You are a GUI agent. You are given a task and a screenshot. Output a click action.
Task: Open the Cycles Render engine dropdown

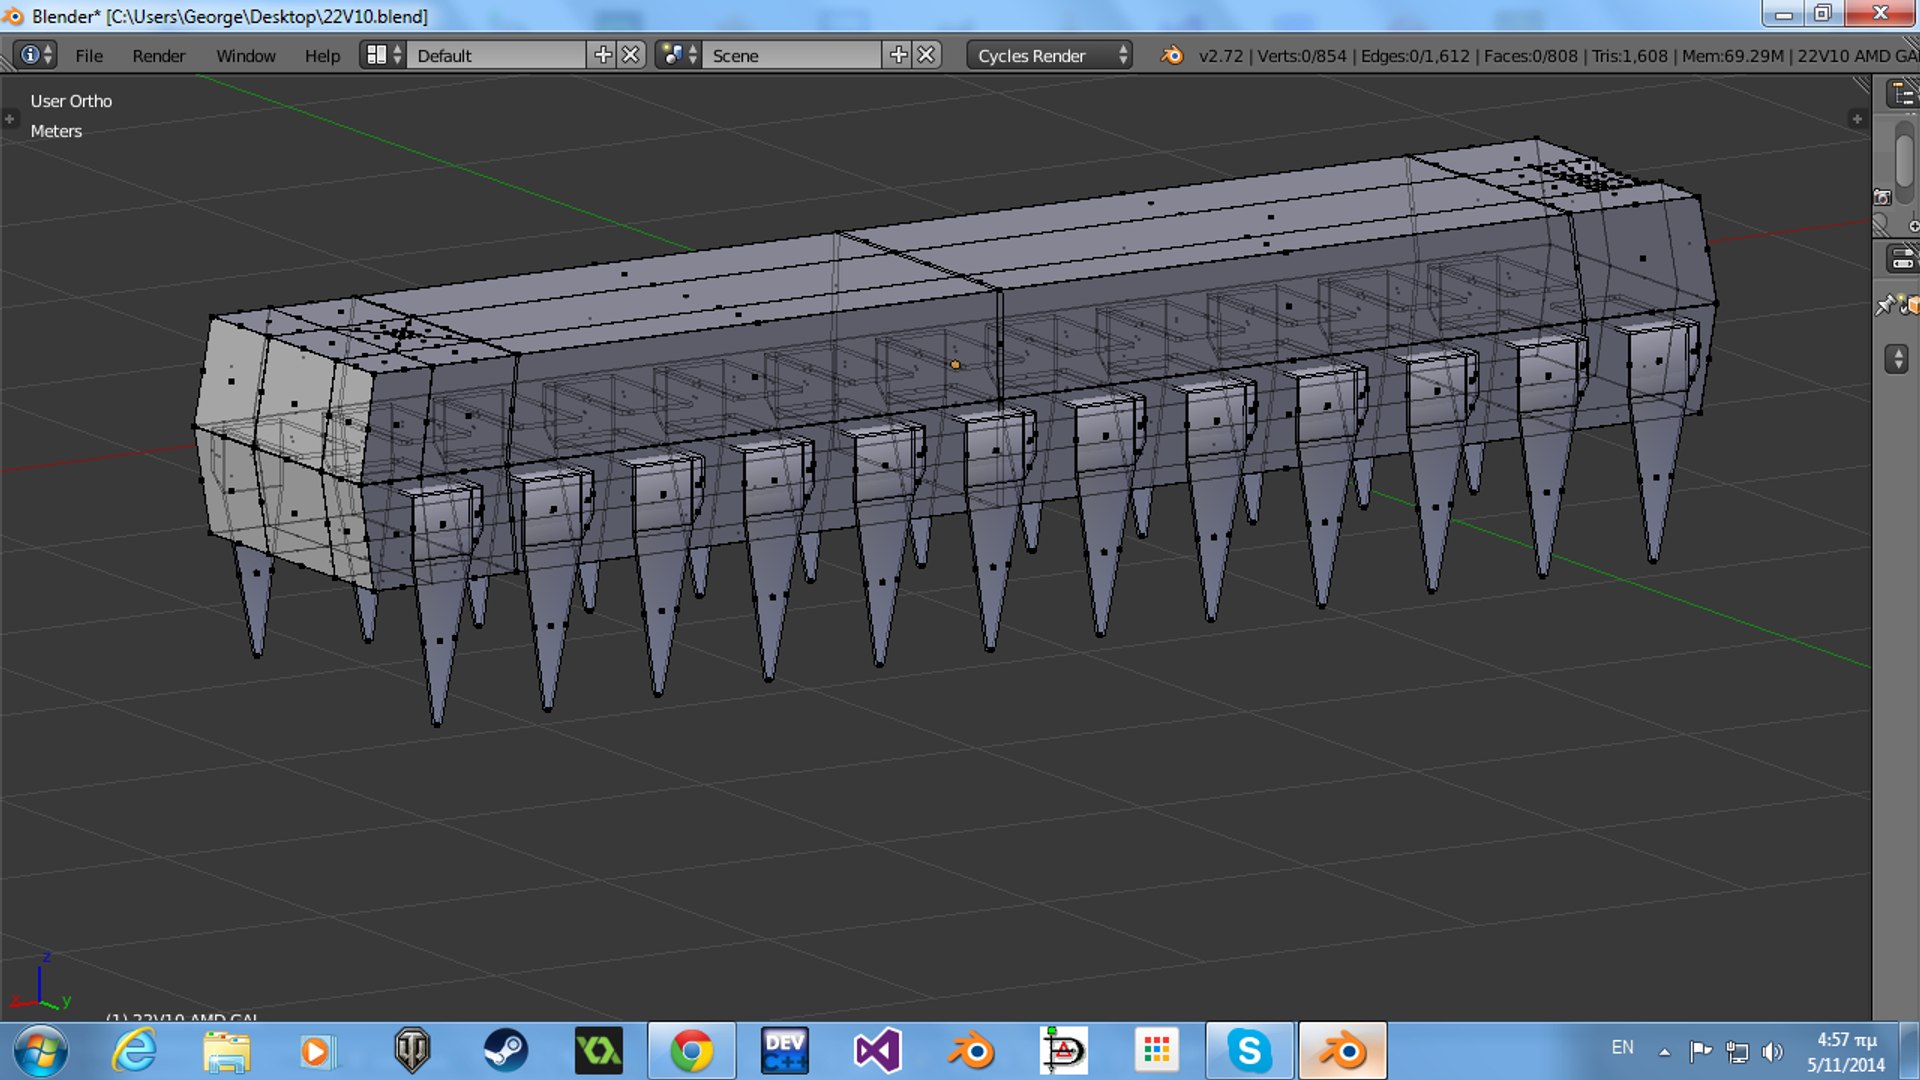point(1050,55)
